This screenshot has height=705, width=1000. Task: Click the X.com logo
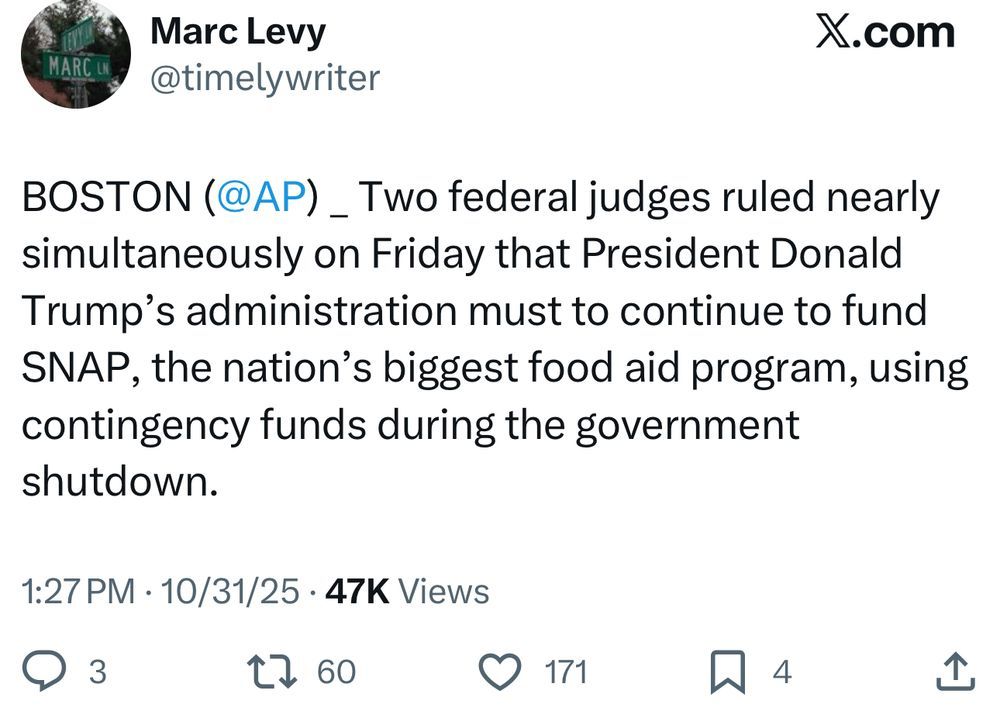point(885,33)
